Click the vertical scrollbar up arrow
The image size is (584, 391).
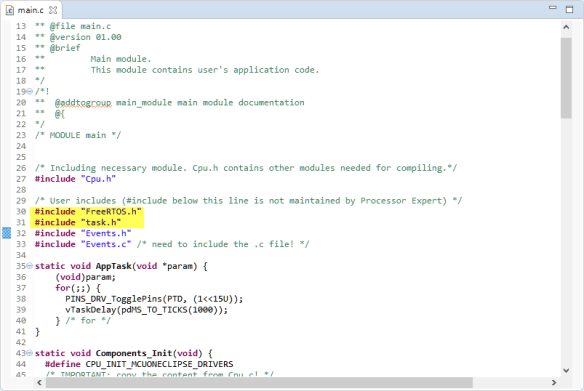[x=566, y=27]
